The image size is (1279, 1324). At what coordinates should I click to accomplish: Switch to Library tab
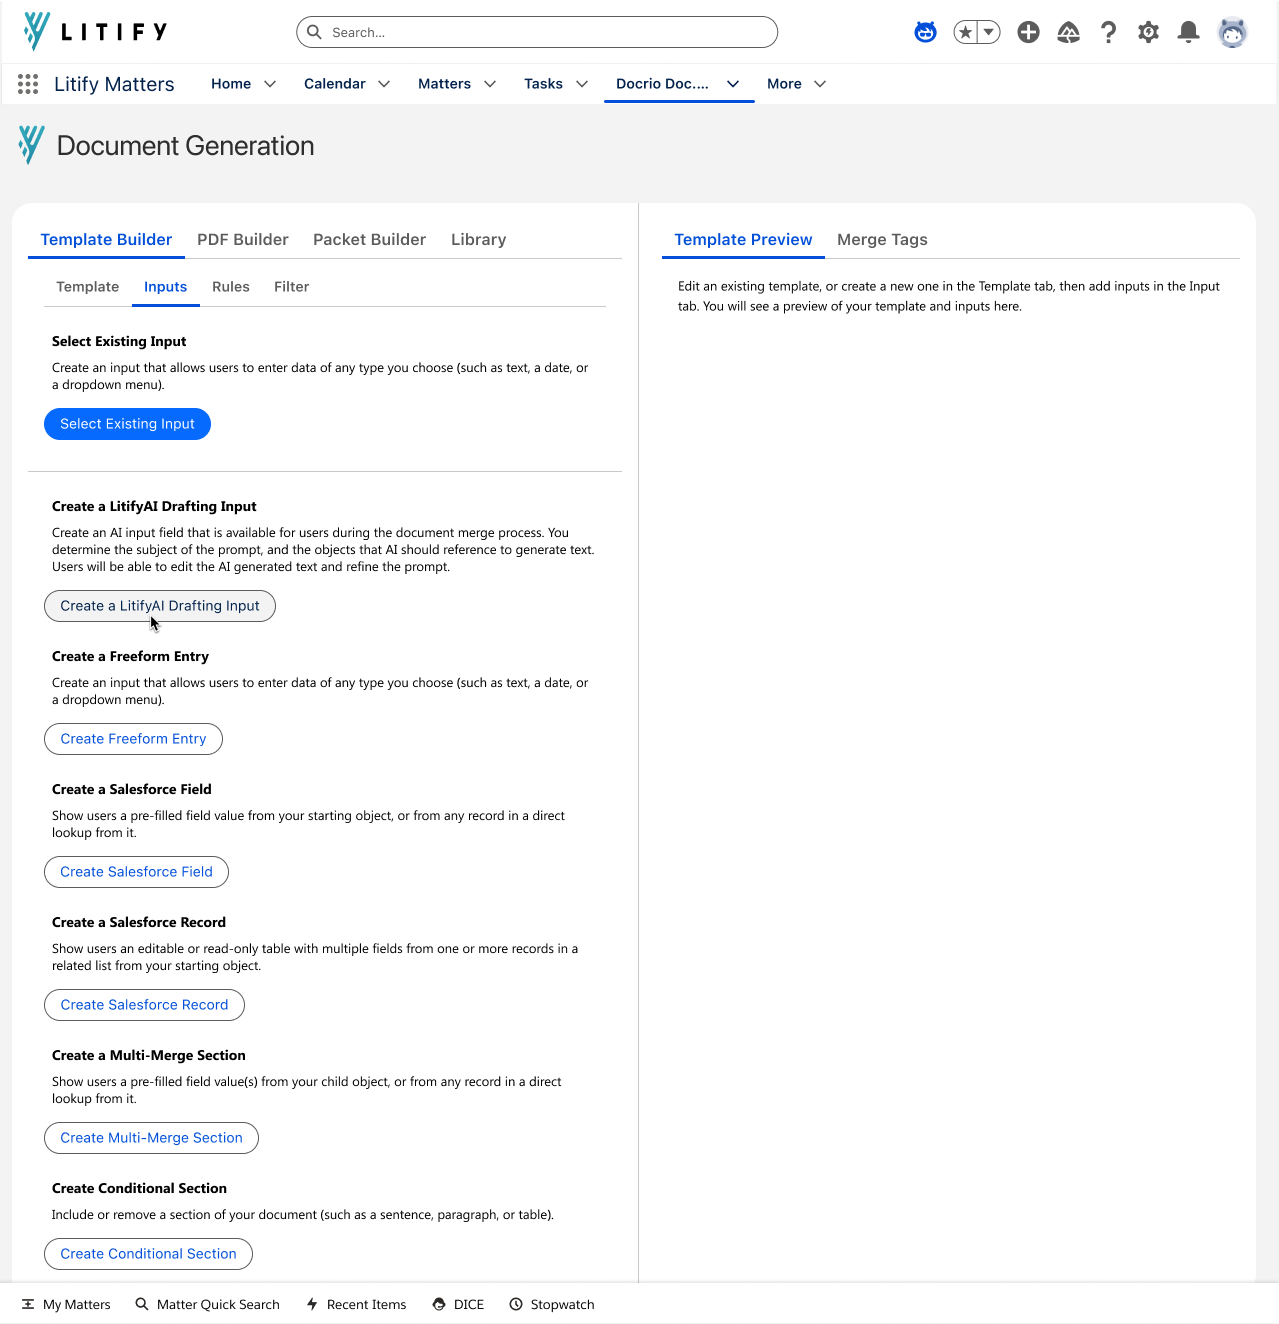coord(478,240)
